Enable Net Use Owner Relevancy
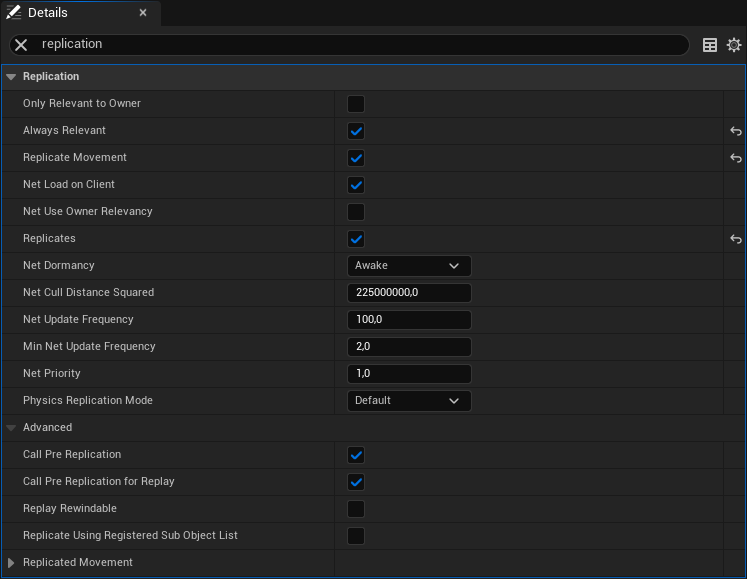 point(356,212)
